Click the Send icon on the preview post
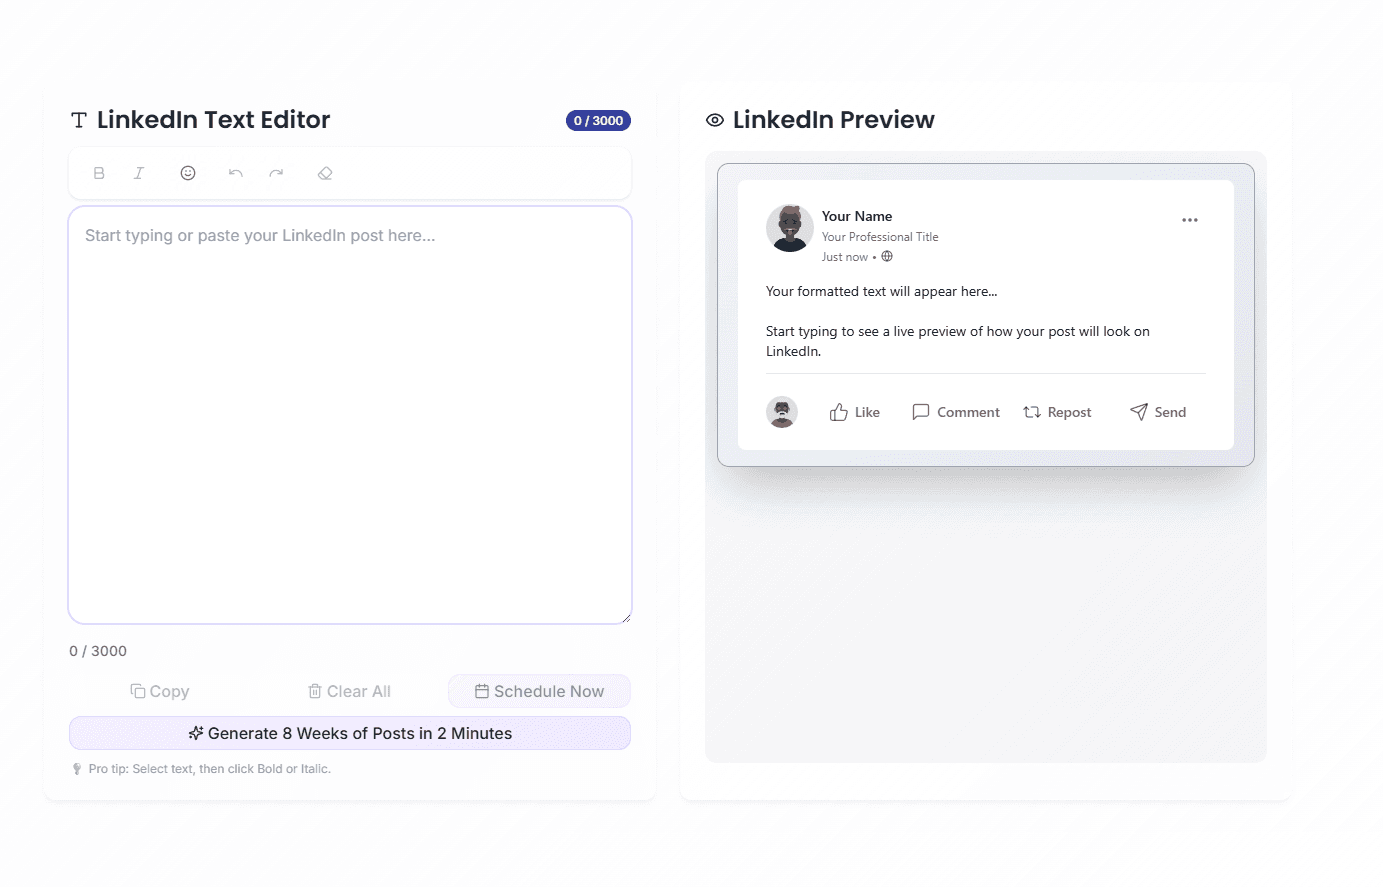1383x887 pixels. 1137,411
